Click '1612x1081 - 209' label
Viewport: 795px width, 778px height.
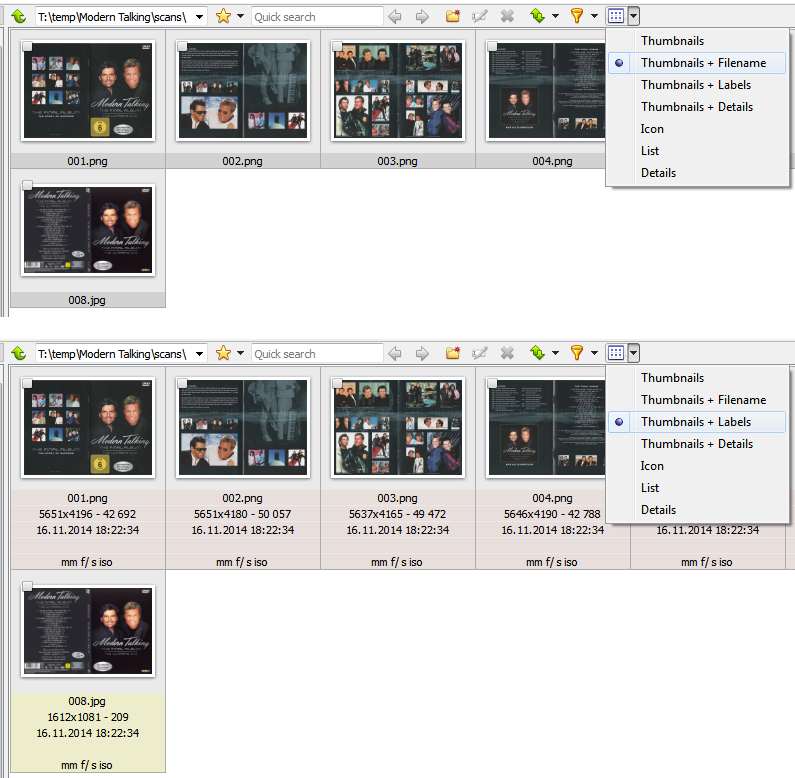88,717
